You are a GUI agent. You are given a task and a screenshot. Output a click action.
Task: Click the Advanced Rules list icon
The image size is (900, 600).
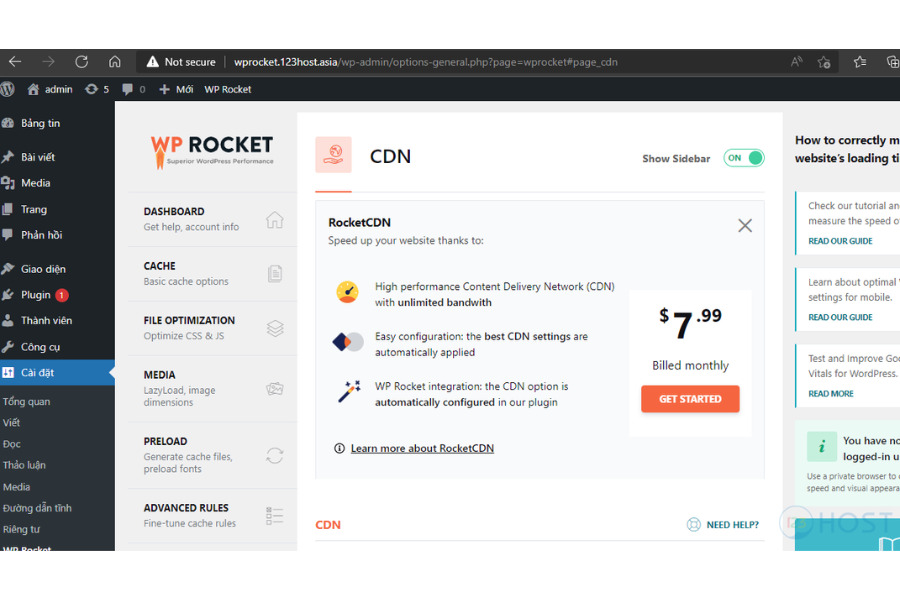click(273, 514)
